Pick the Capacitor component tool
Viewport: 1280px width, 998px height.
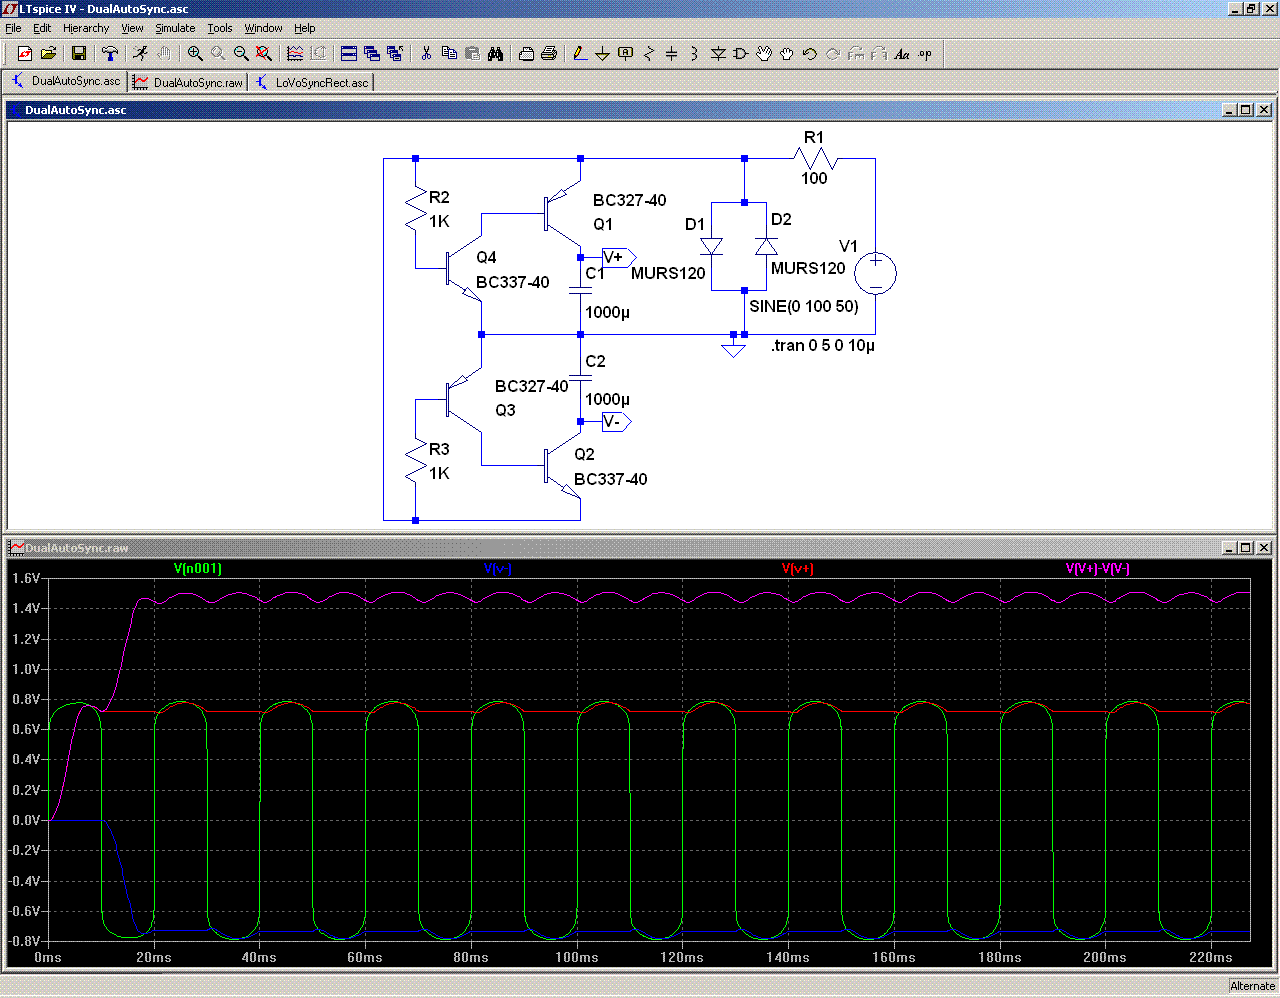(x=671, y=54)
